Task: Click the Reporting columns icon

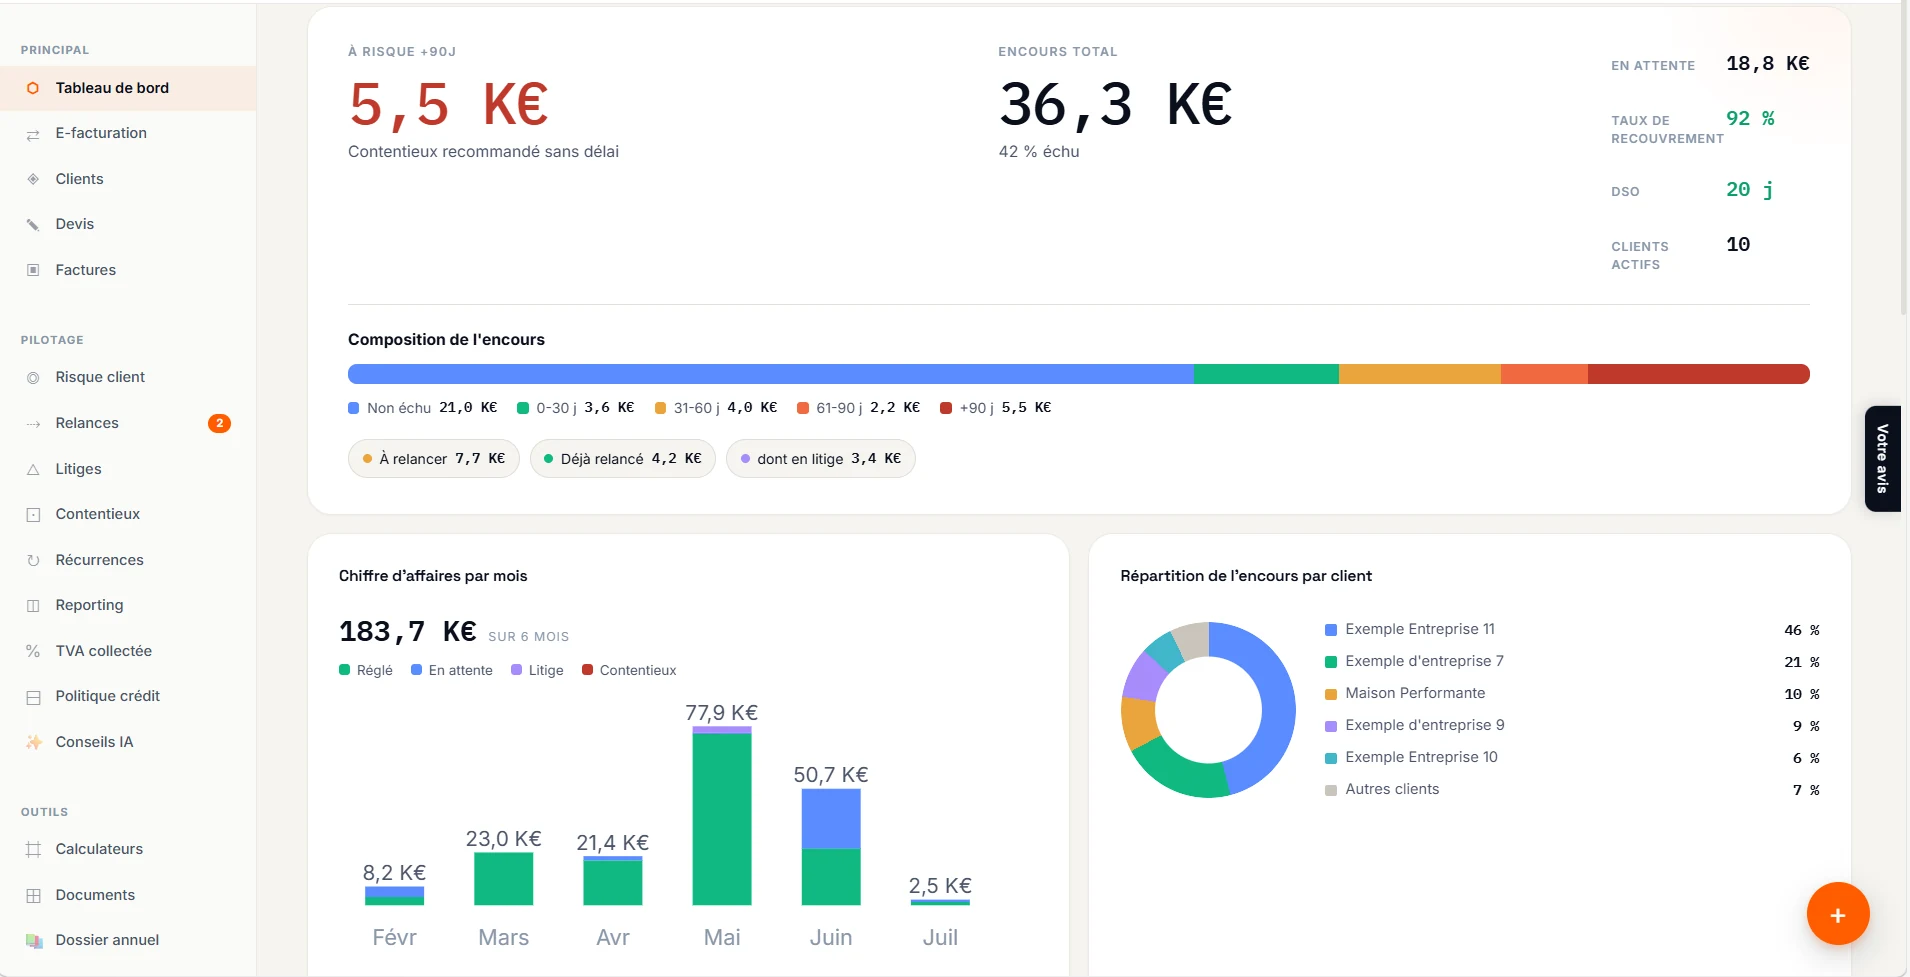Action: 33,606
